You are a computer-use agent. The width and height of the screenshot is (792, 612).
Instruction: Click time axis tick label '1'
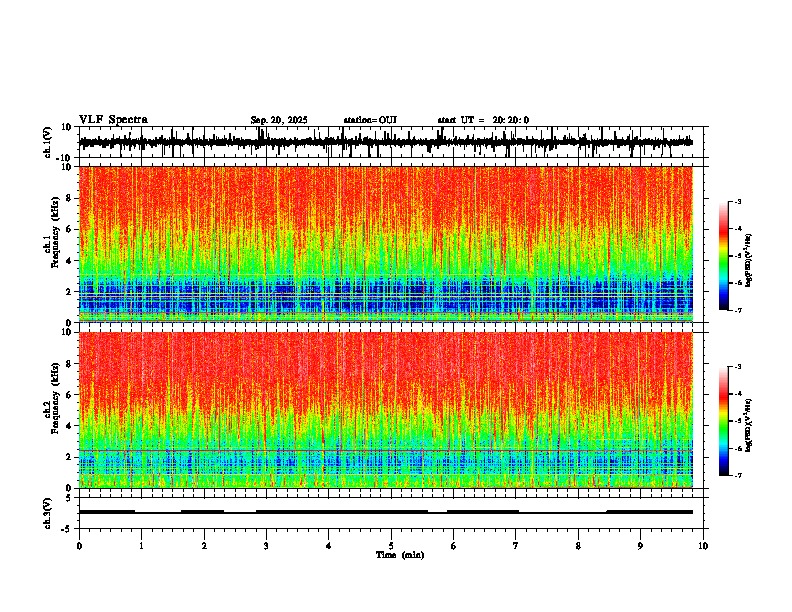(141, 546)
